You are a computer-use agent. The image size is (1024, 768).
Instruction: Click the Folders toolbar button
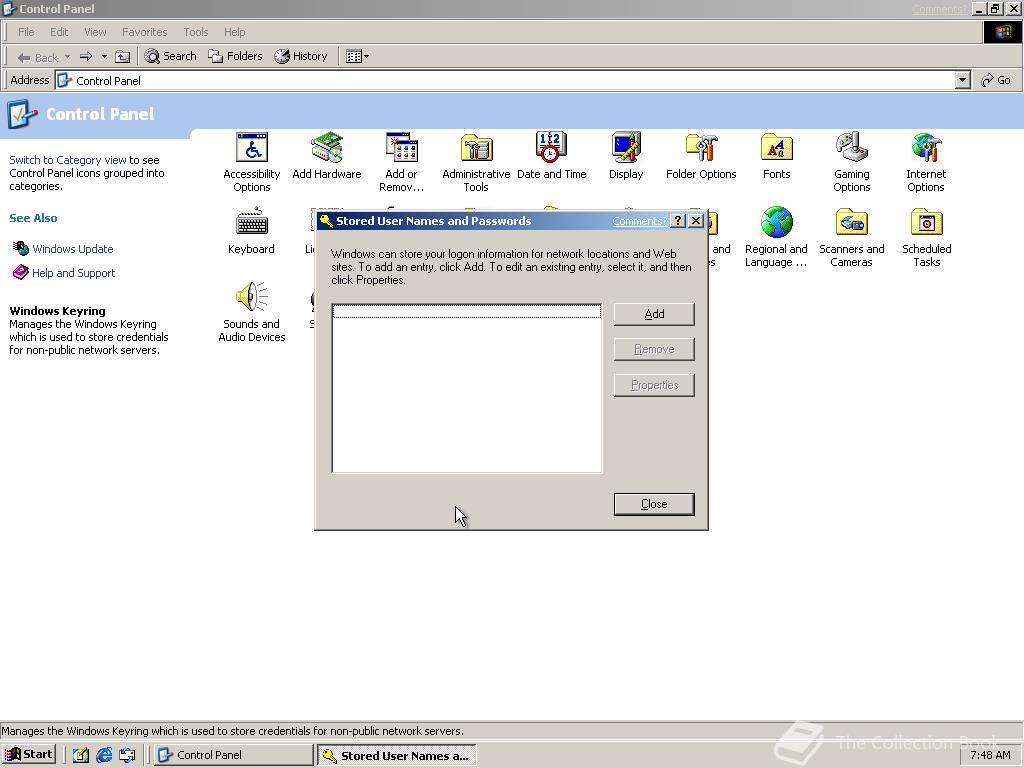click(x=235, y=56)
